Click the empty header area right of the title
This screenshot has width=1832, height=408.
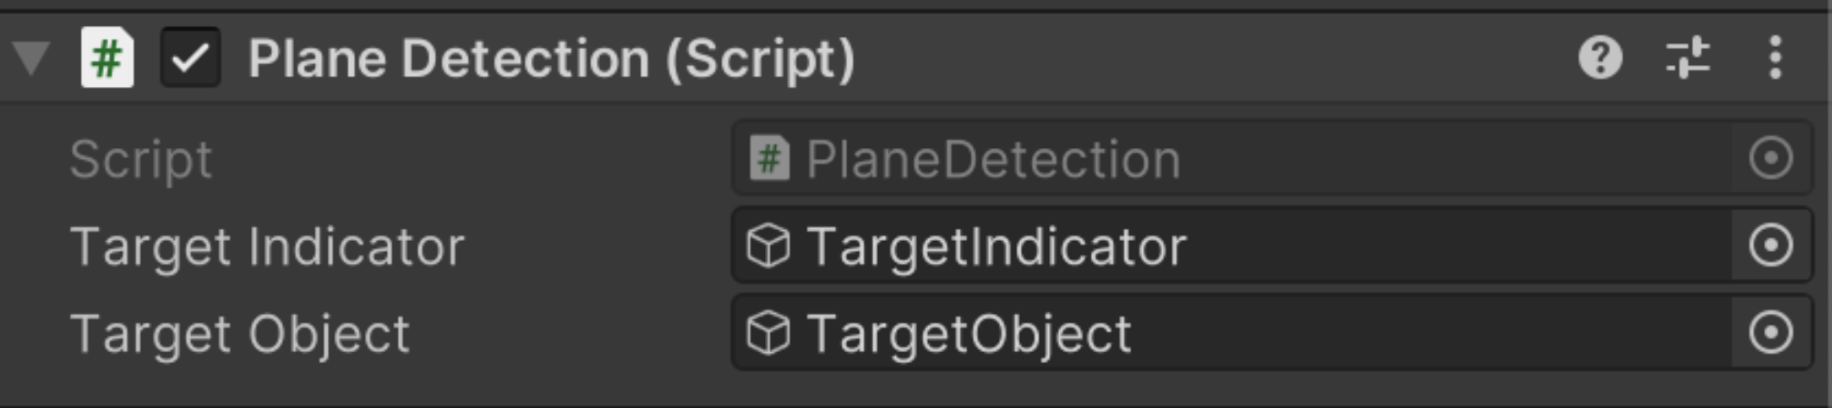pyautogui.click(x=1200, y=58)
